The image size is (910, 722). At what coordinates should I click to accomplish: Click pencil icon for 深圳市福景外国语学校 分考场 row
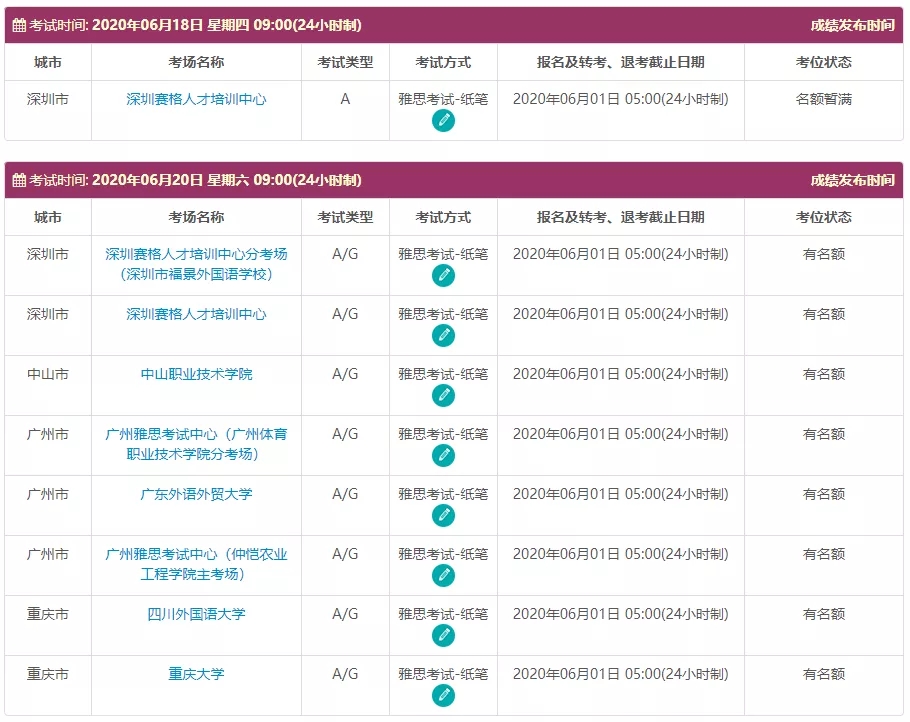(443, 276)
